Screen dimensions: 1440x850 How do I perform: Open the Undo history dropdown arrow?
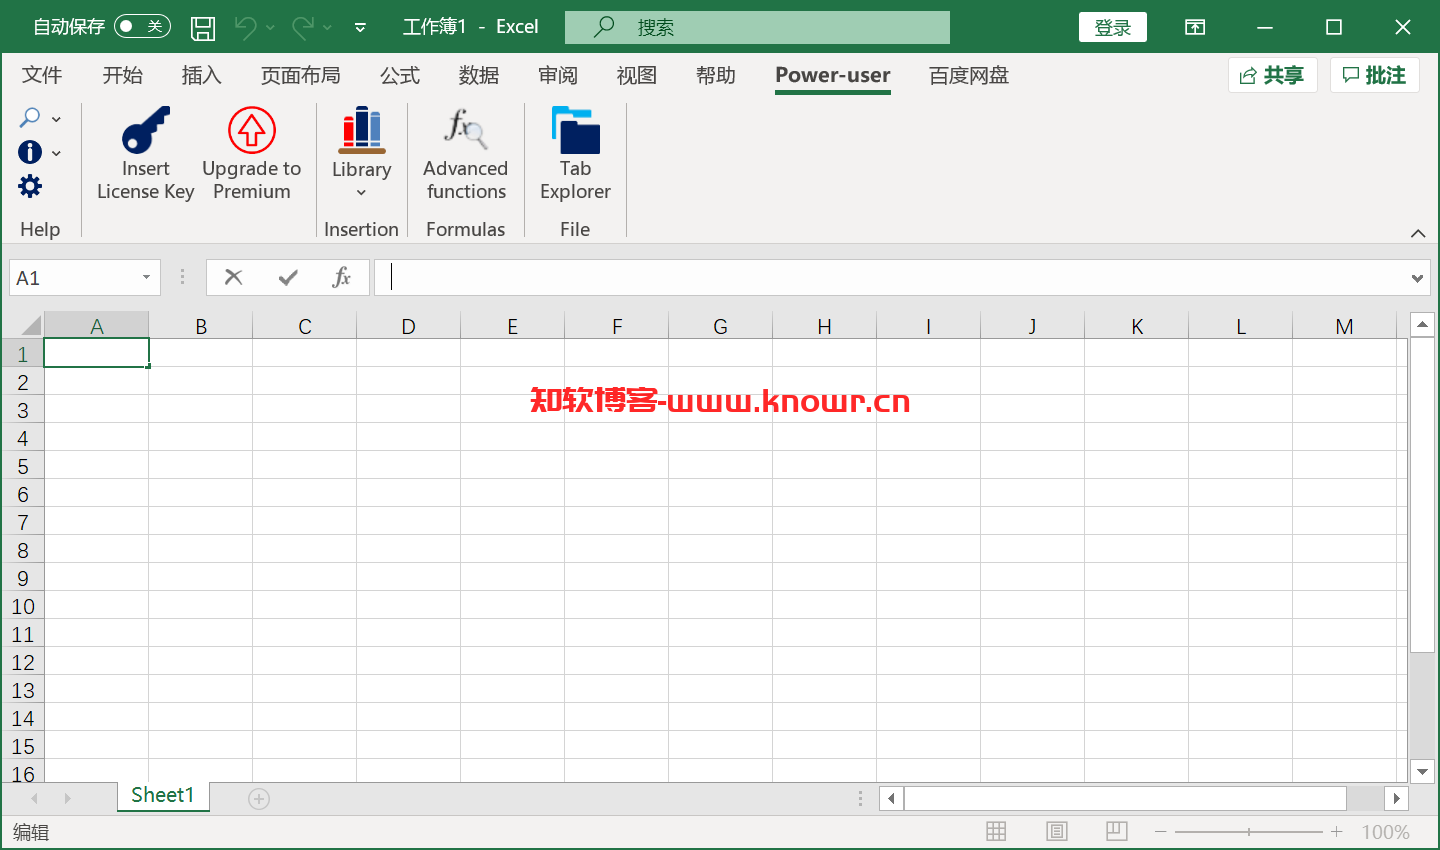coord(270,28)
